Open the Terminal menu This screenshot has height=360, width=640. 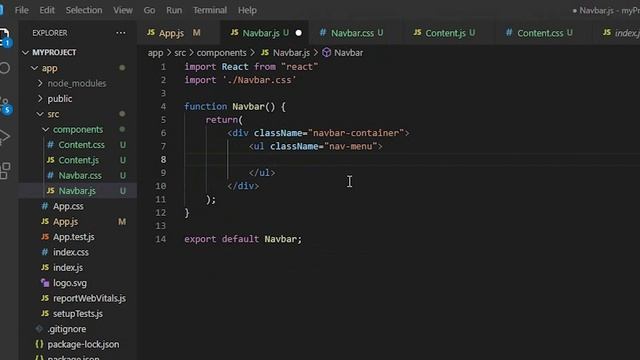tap(210, 10)
